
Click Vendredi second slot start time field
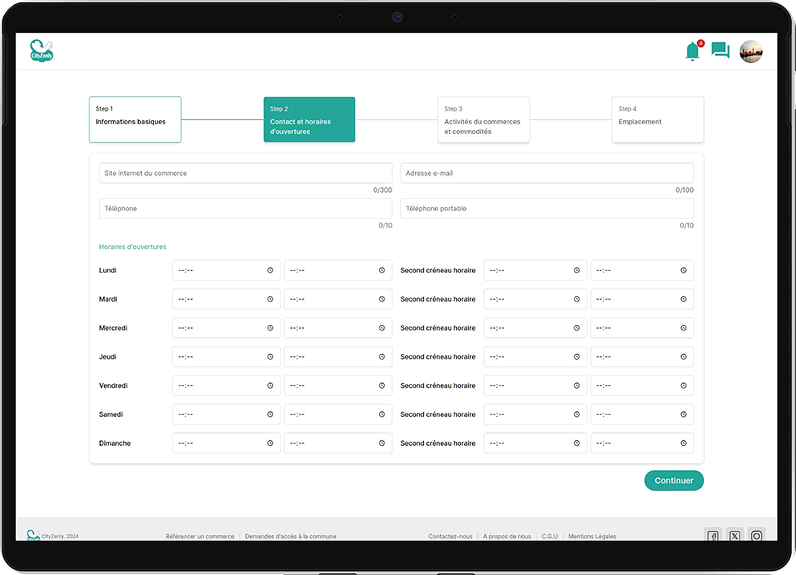point(535,386)
